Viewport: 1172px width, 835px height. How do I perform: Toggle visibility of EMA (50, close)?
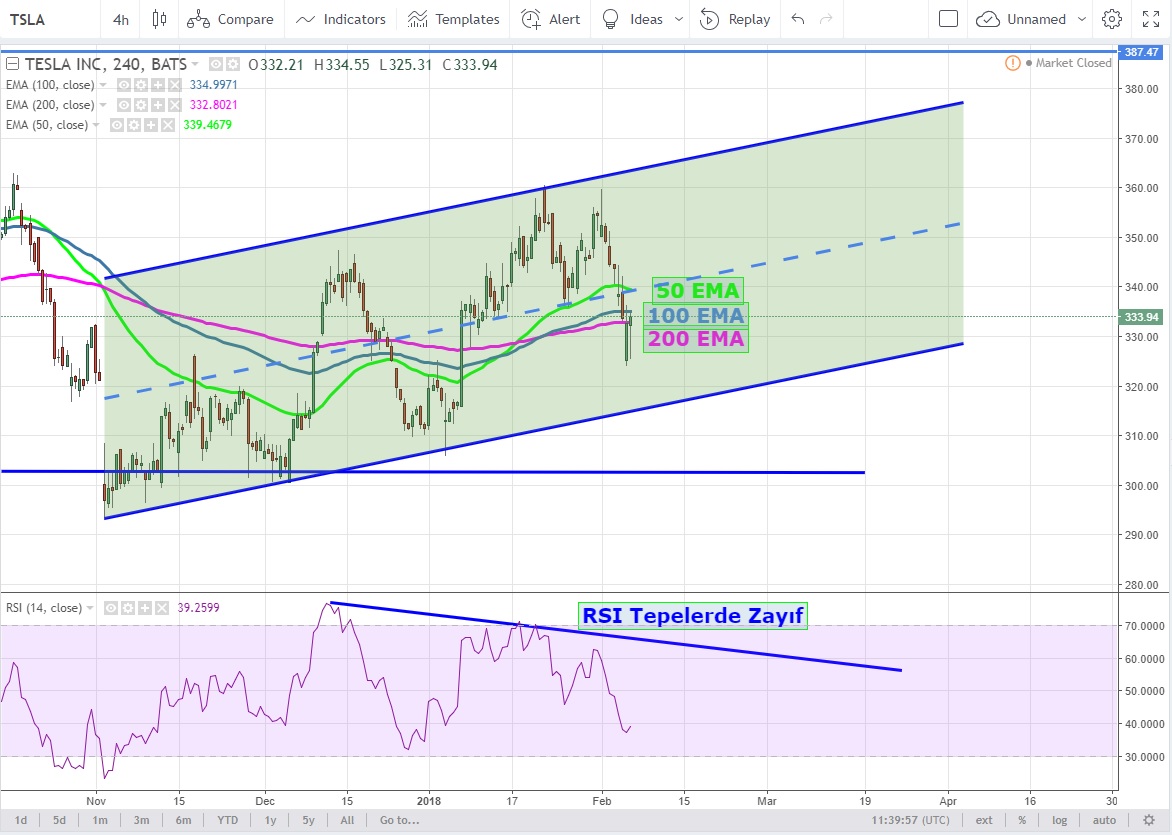tap(117, 125)
